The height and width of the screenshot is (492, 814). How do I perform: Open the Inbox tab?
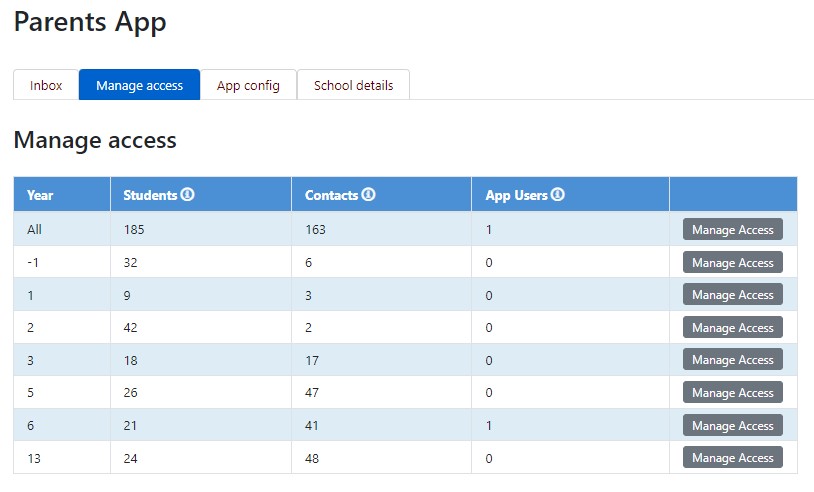[x=46, y=85]
